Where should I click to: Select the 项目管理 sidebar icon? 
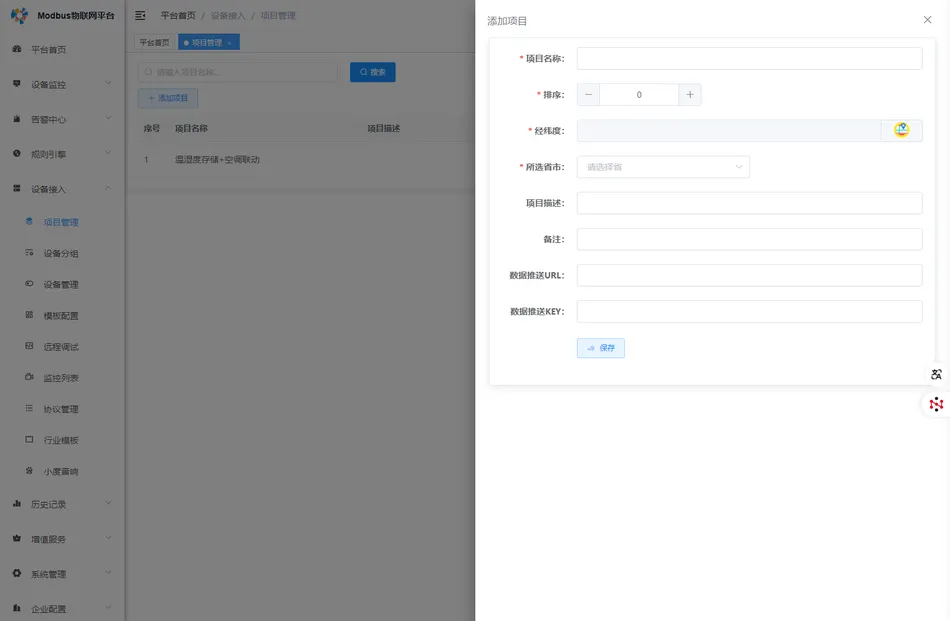coord(31,221)
